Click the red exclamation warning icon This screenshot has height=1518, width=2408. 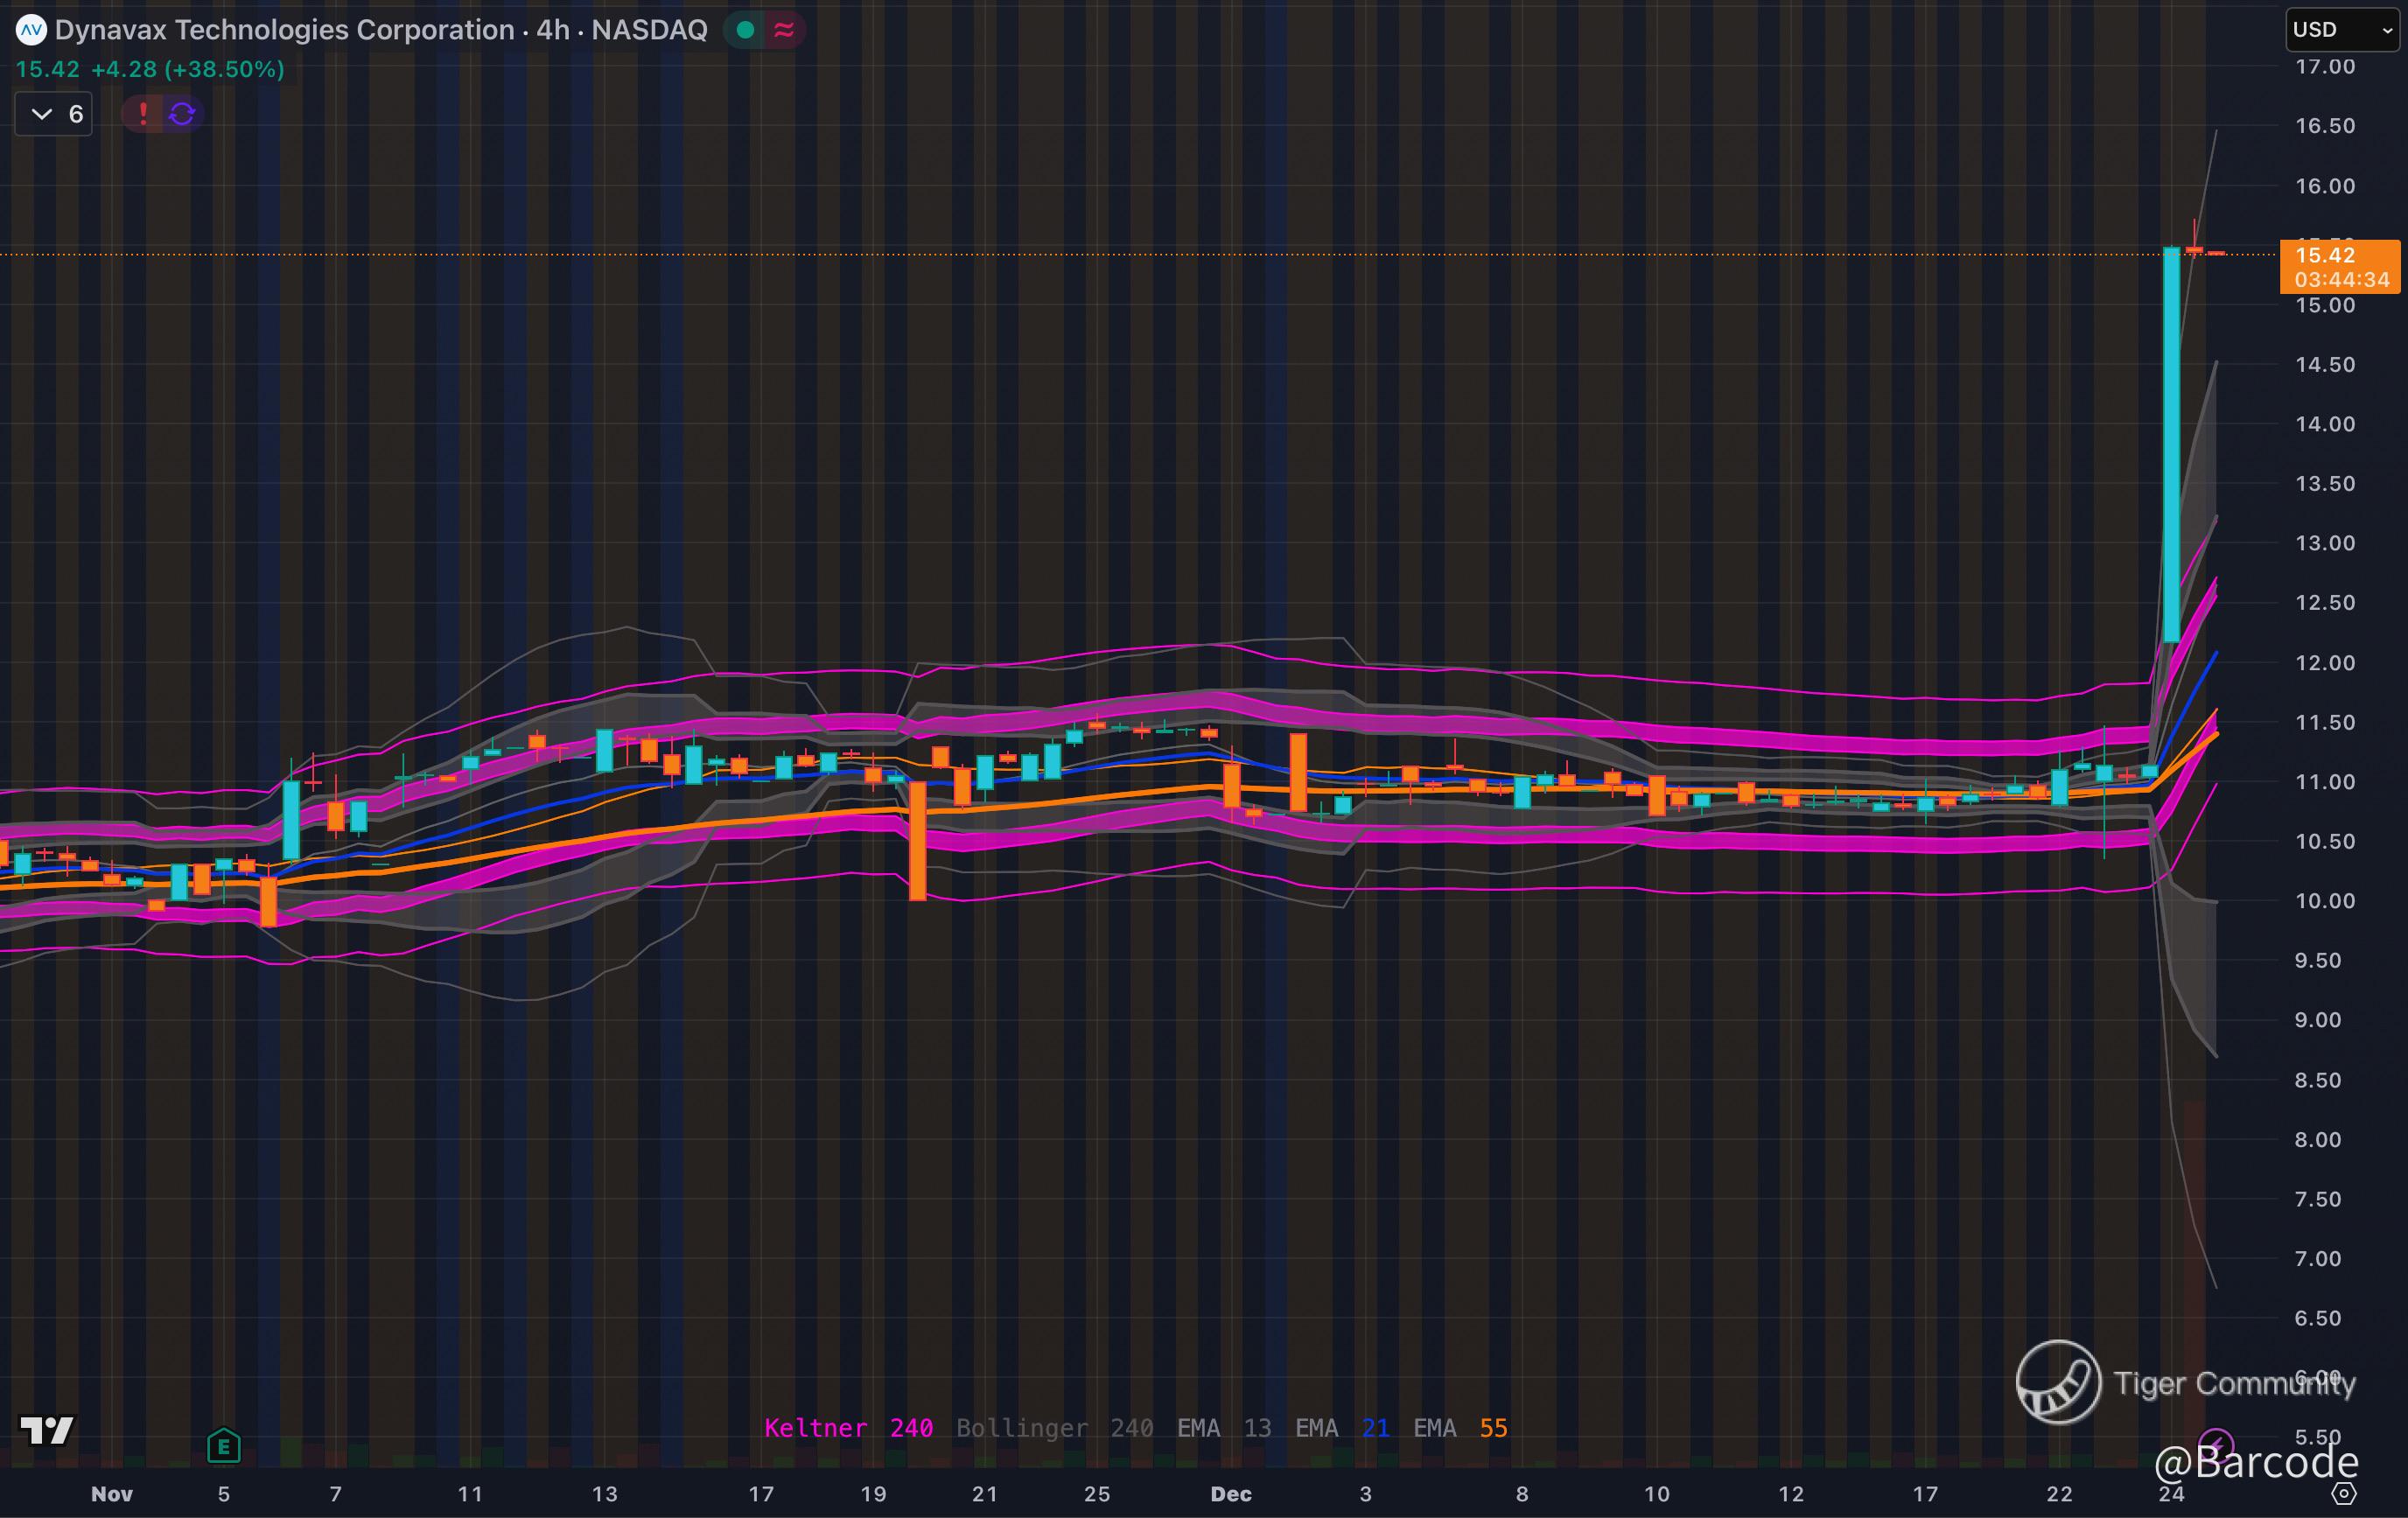143,114
